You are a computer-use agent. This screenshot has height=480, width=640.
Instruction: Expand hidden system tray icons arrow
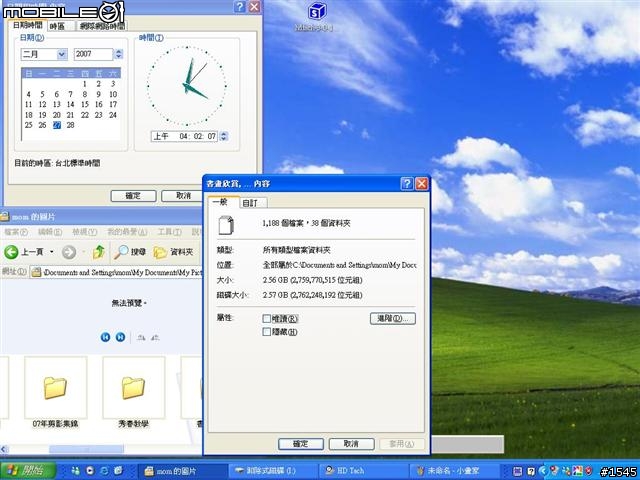542,471
